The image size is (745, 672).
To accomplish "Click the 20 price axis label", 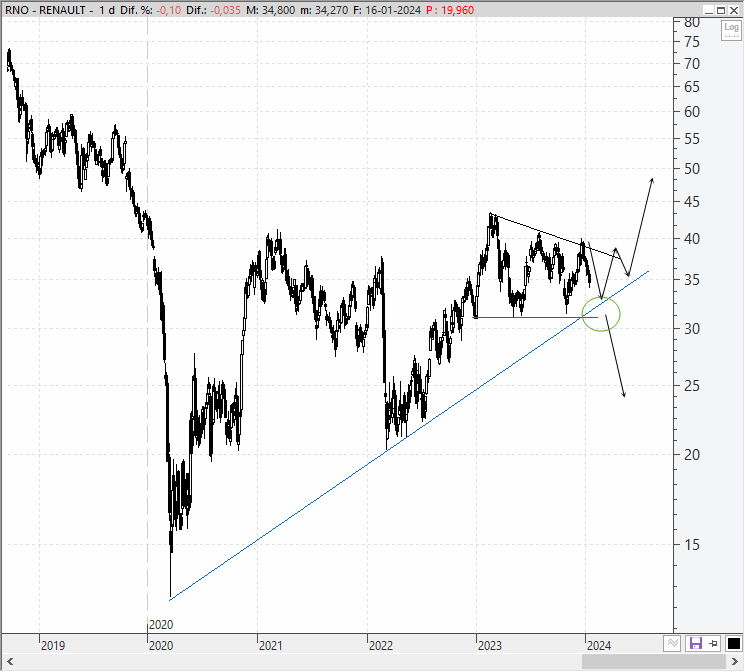I will 692,455.
